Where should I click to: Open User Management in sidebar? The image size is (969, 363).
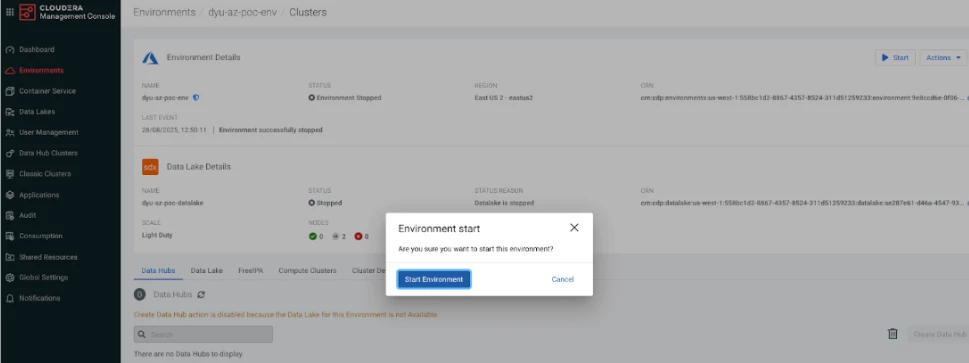click(x=48, y=132)
